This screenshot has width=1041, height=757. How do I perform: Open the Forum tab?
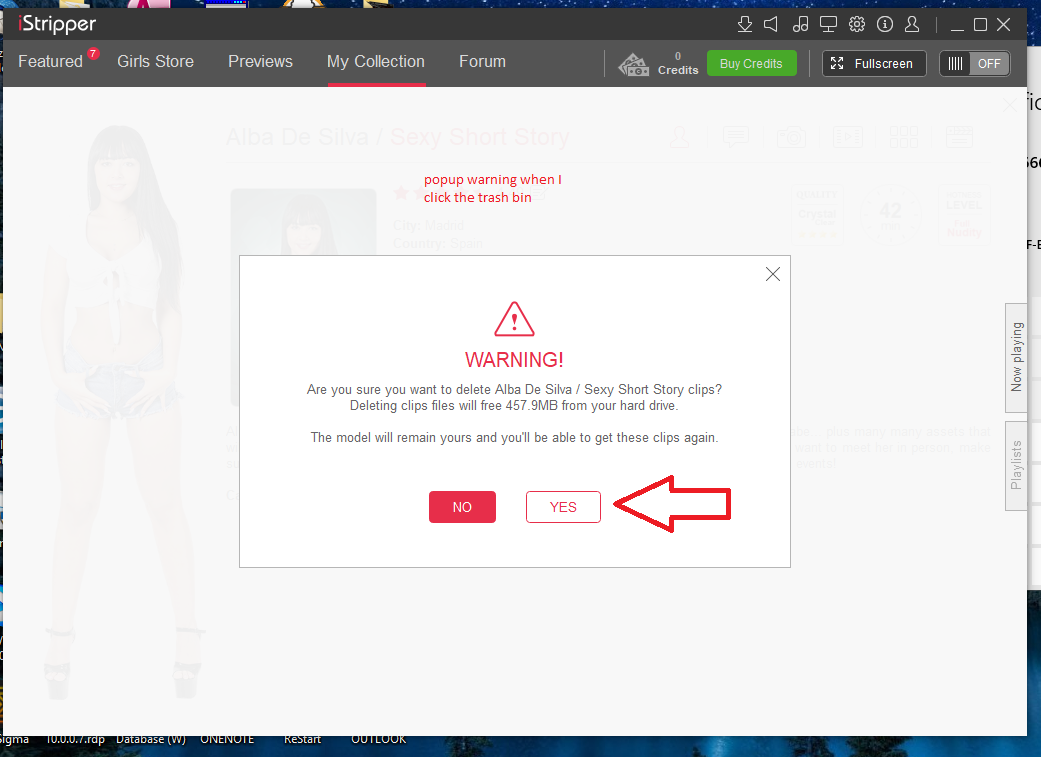pos(483,62)
